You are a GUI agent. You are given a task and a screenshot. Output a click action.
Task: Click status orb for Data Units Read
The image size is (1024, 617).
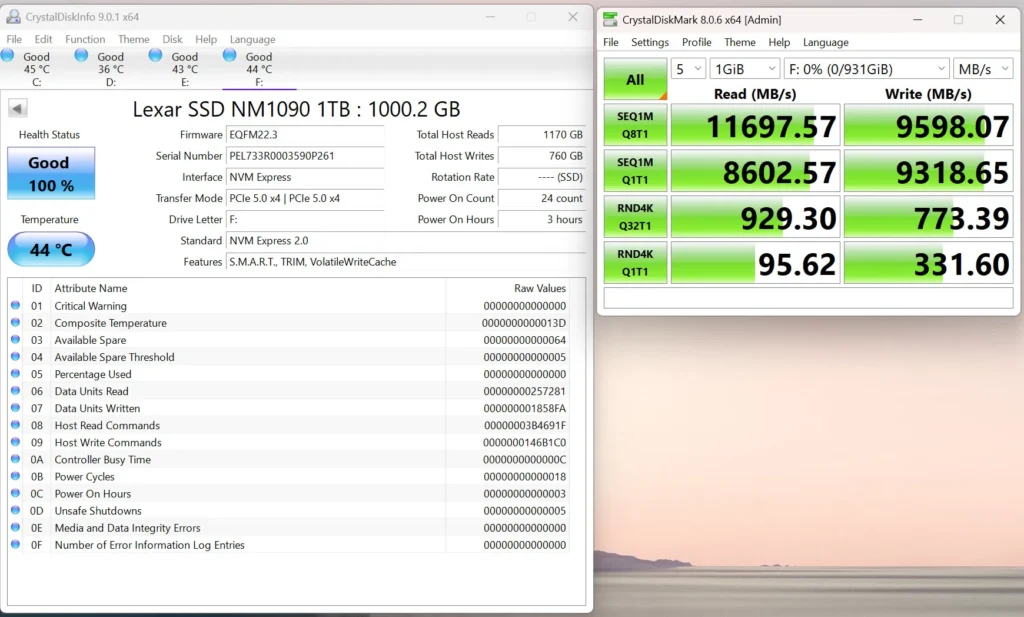pos(16,390)
